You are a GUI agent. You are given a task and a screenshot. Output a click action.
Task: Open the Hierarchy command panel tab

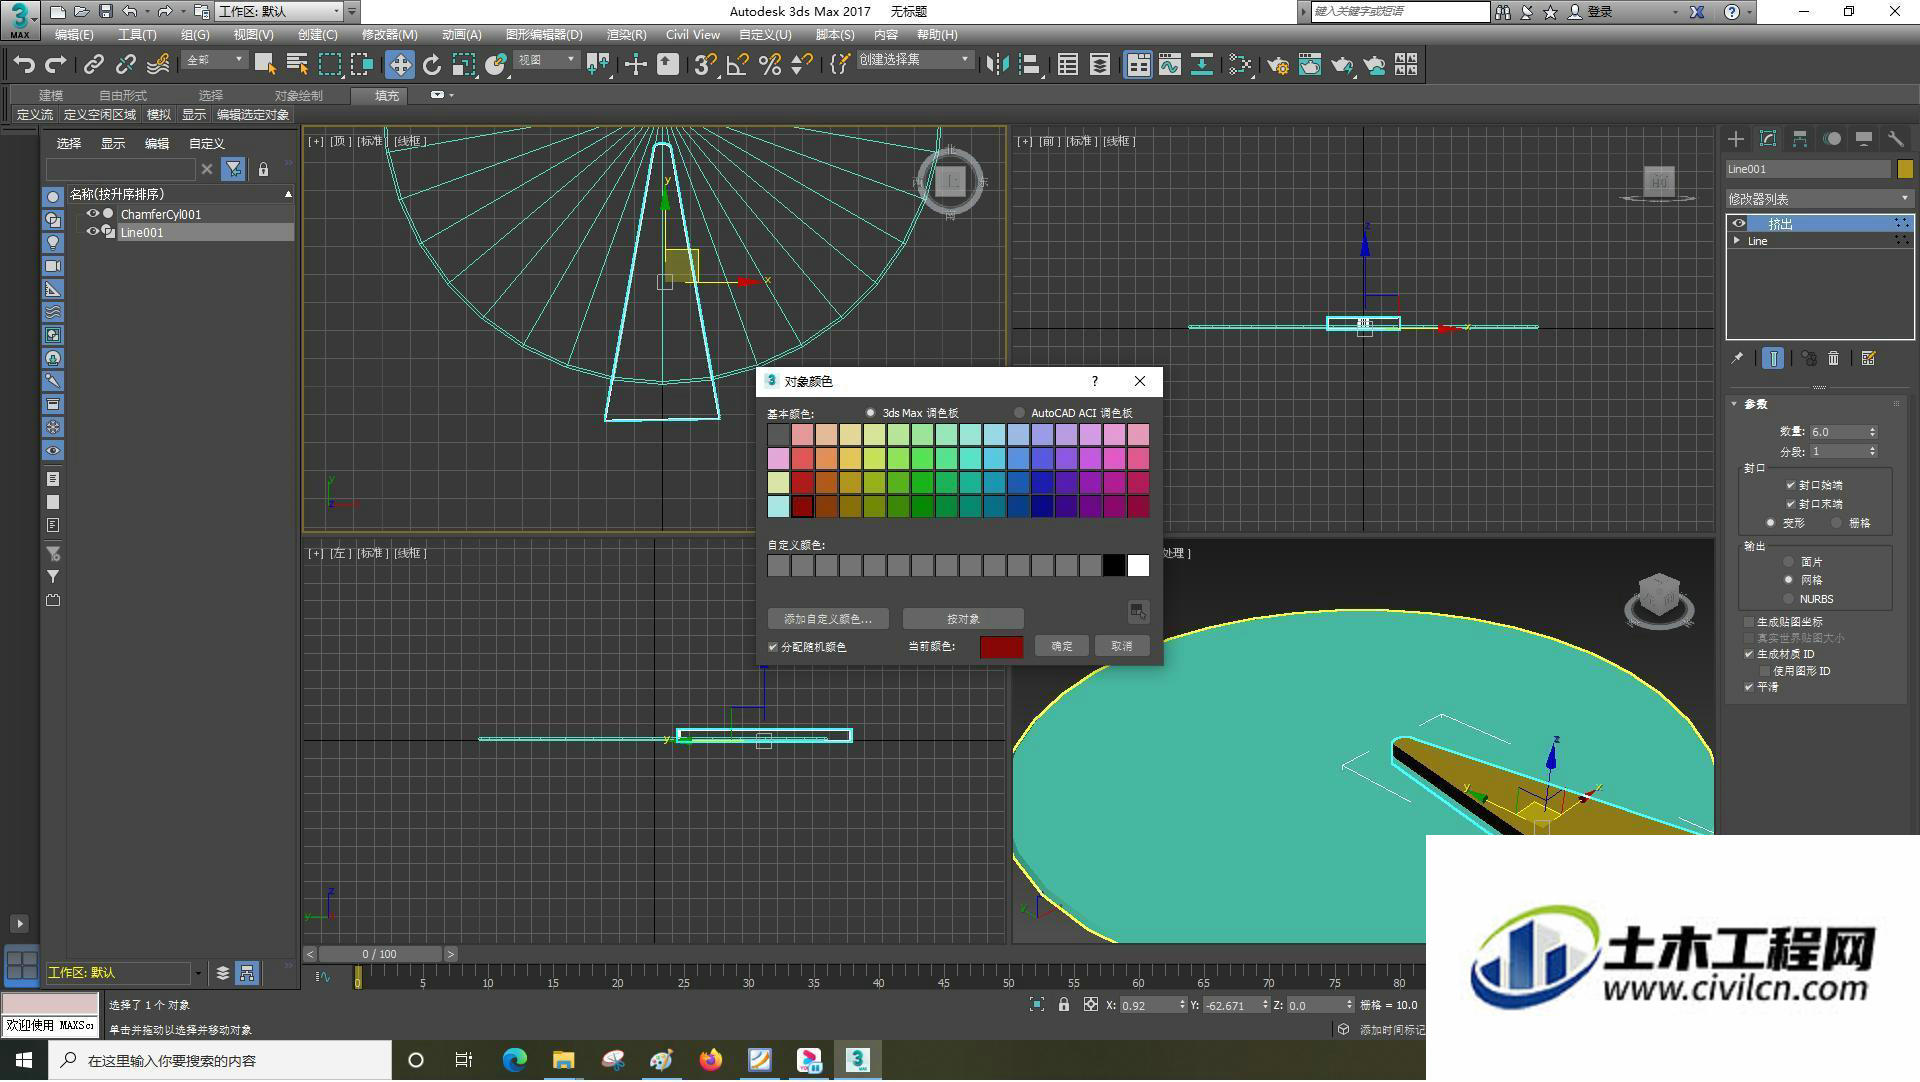[1800, 139]
